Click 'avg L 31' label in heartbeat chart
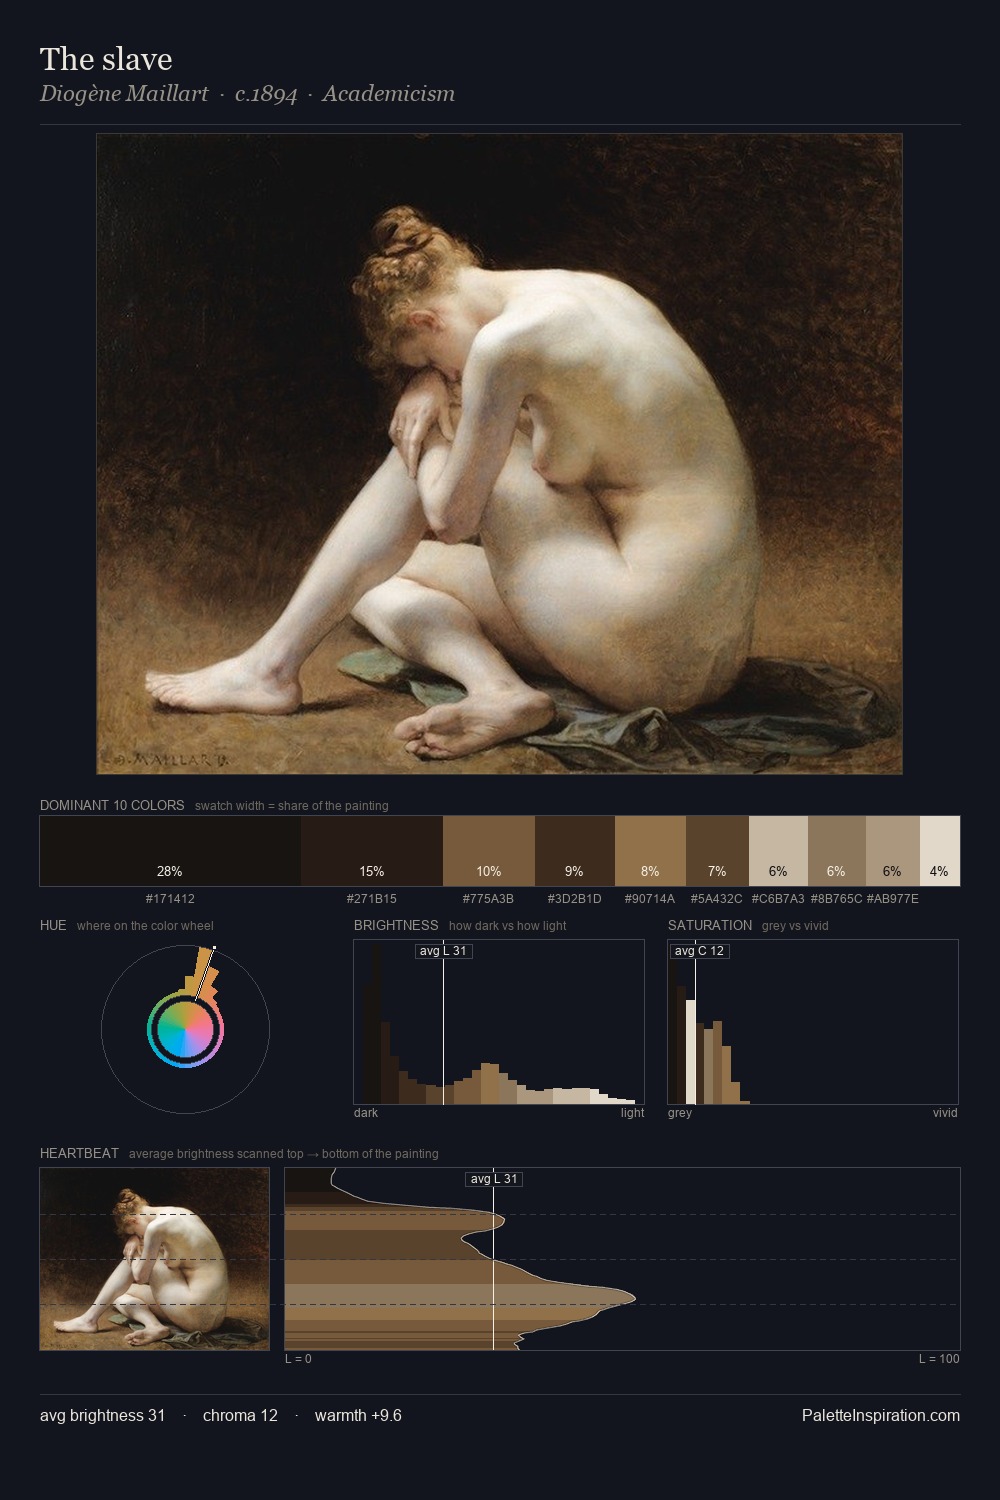Screen dimensions: 1000x1500 [494, 1179]
